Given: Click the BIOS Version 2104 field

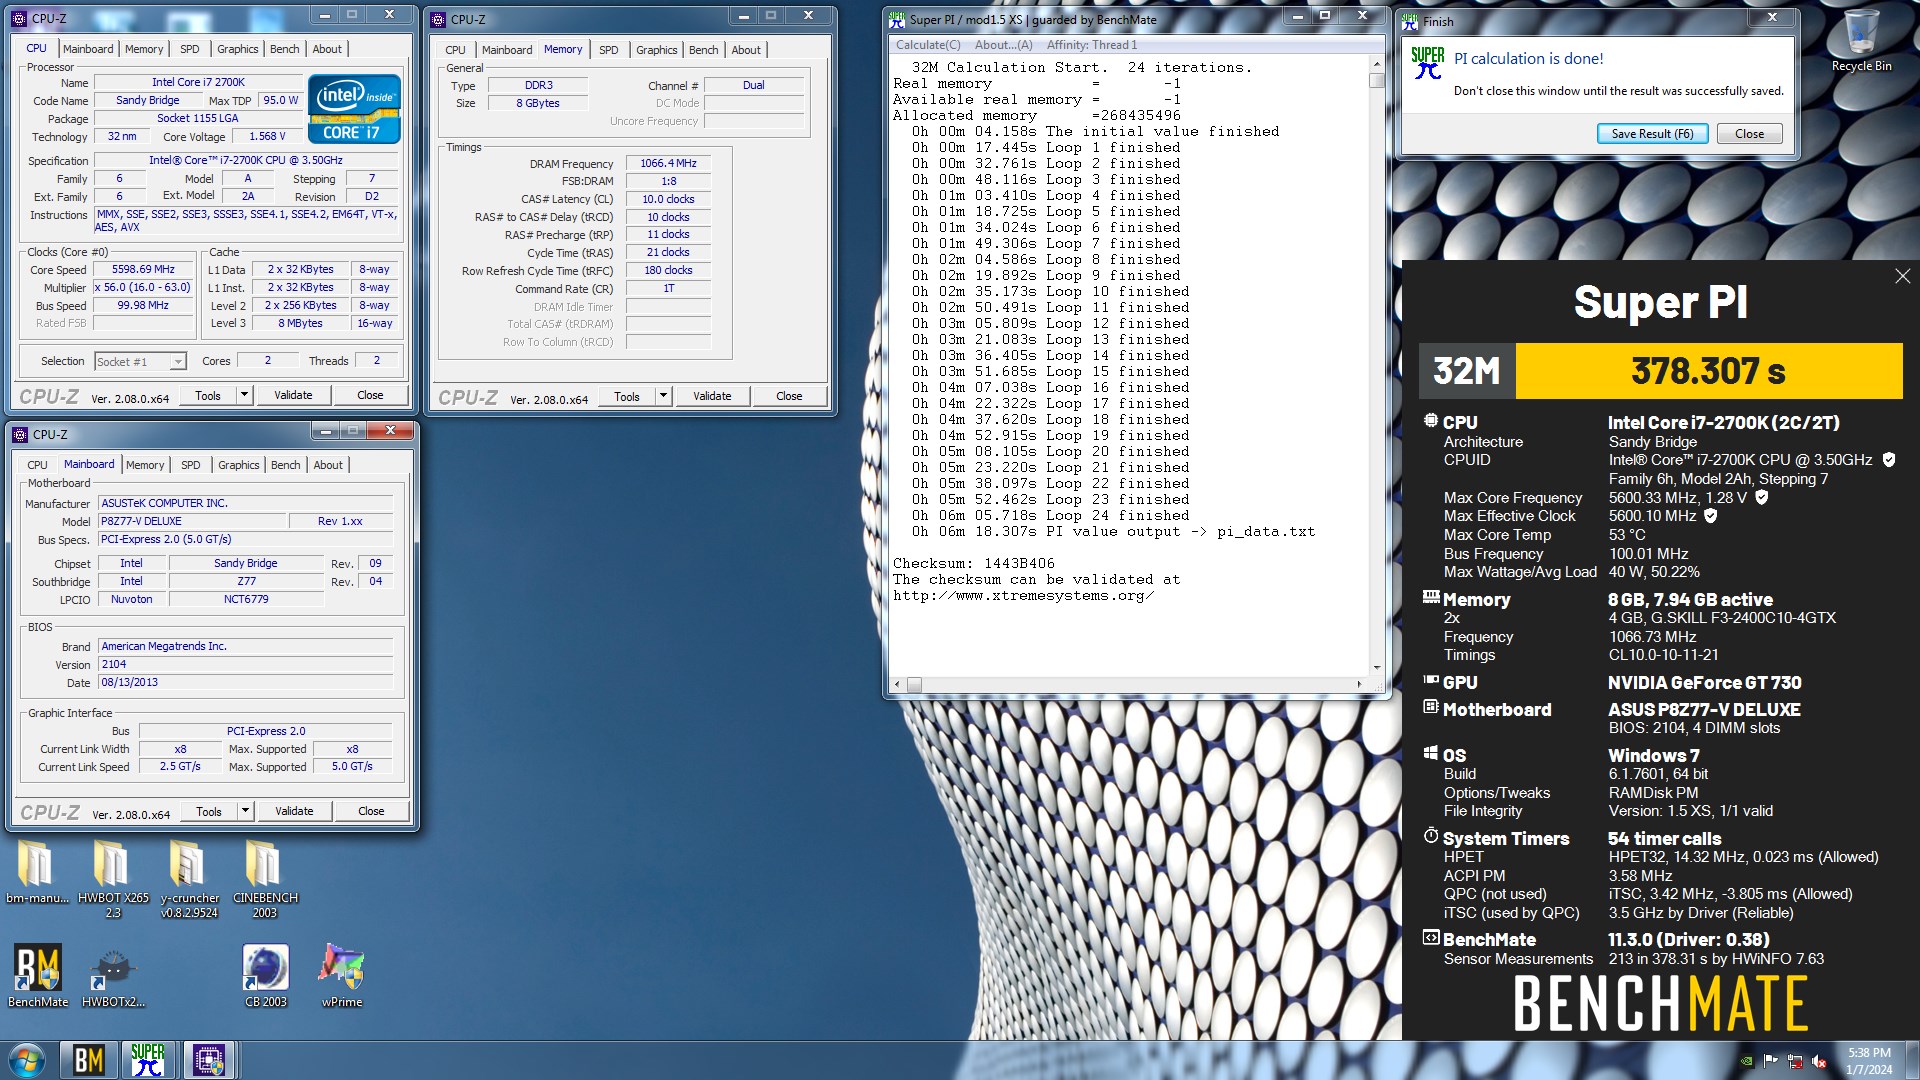Looking at the screenshot, I should click(x=246, y=664).
